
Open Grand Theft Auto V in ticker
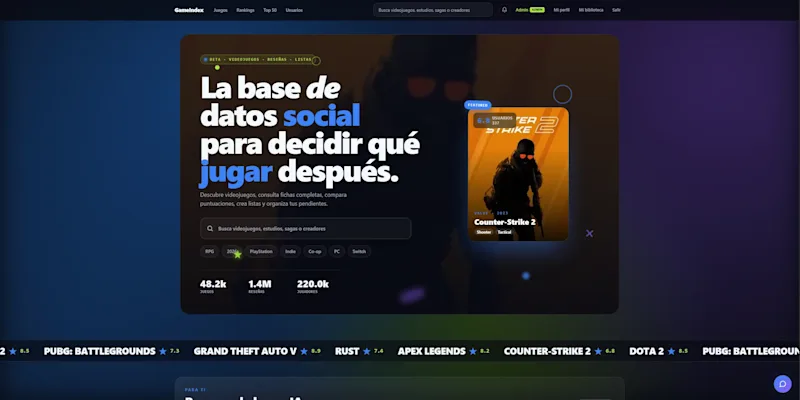pos(245,351)
